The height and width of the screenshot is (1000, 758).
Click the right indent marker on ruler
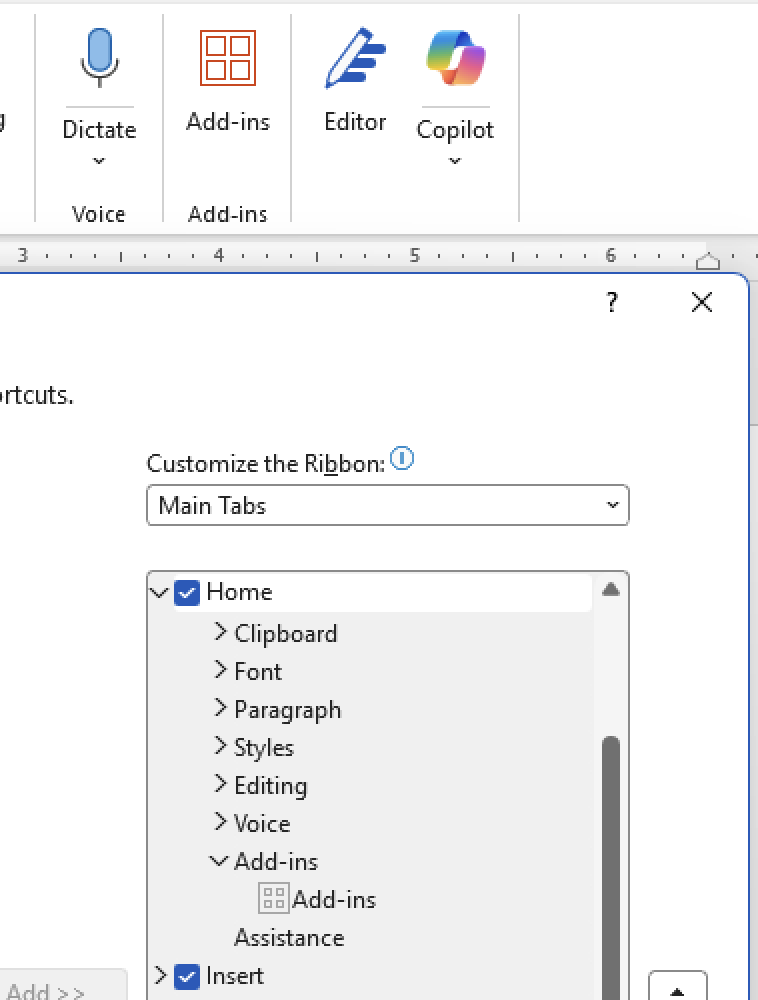tap(708, 260)
